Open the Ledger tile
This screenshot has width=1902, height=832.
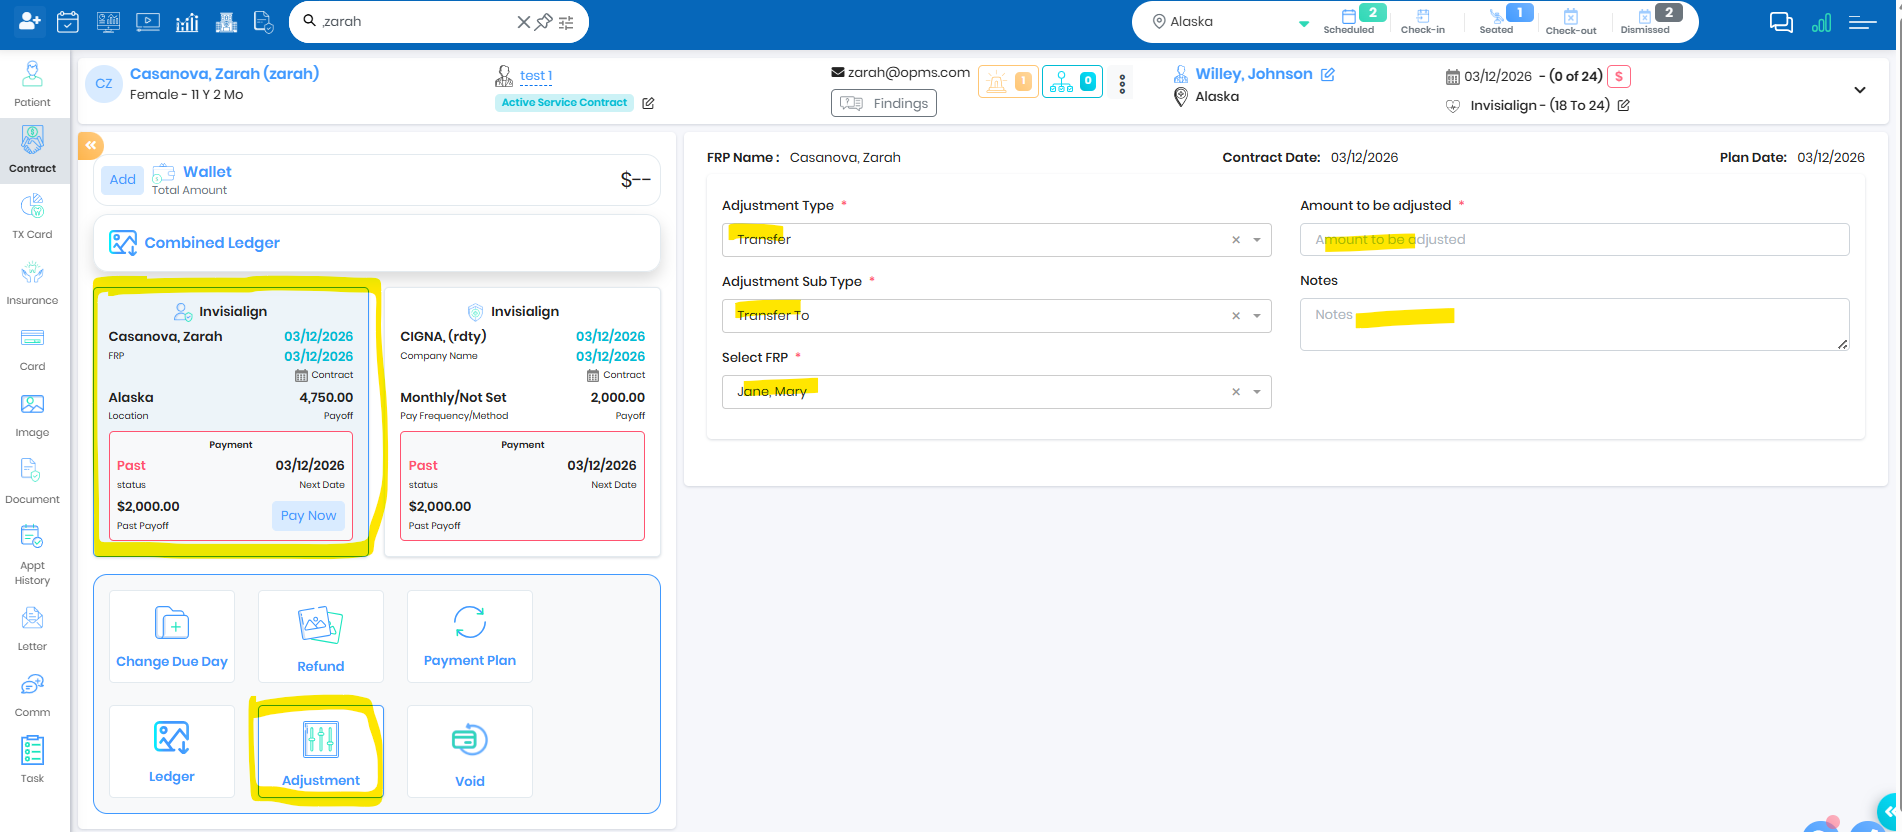point(172,751)
